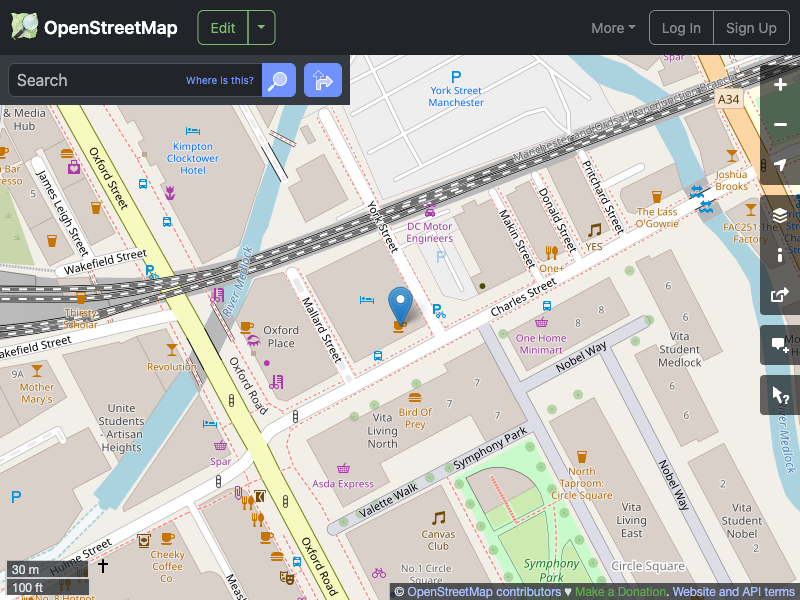Select the Directions arrow icon beside search
The height and width of the screenshot is (600, 800).
click(x=322, y=80)
